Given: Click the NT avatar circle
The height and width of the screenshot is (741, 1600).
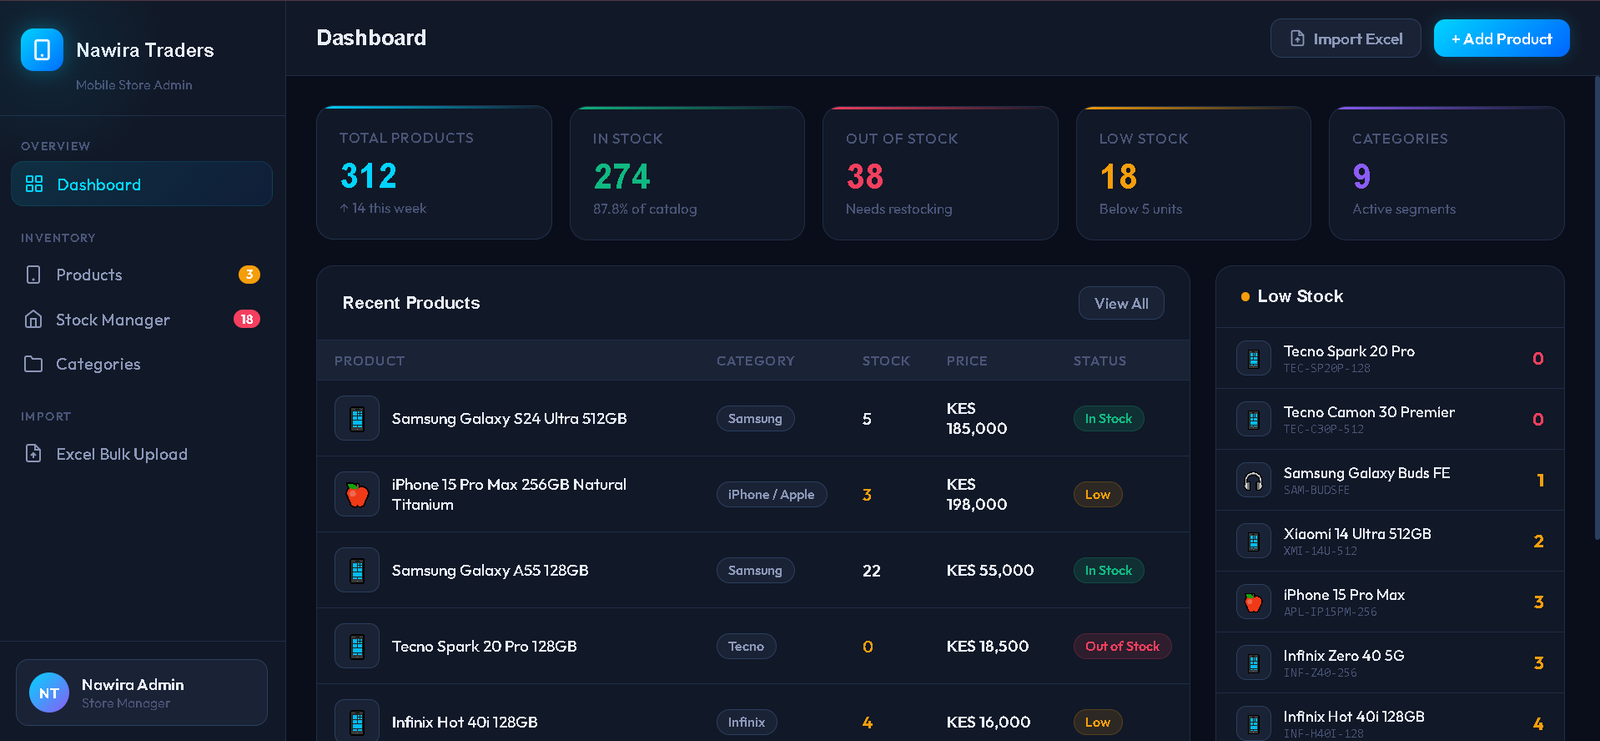Looking at the screenshot, I should [x=49, y=693].
